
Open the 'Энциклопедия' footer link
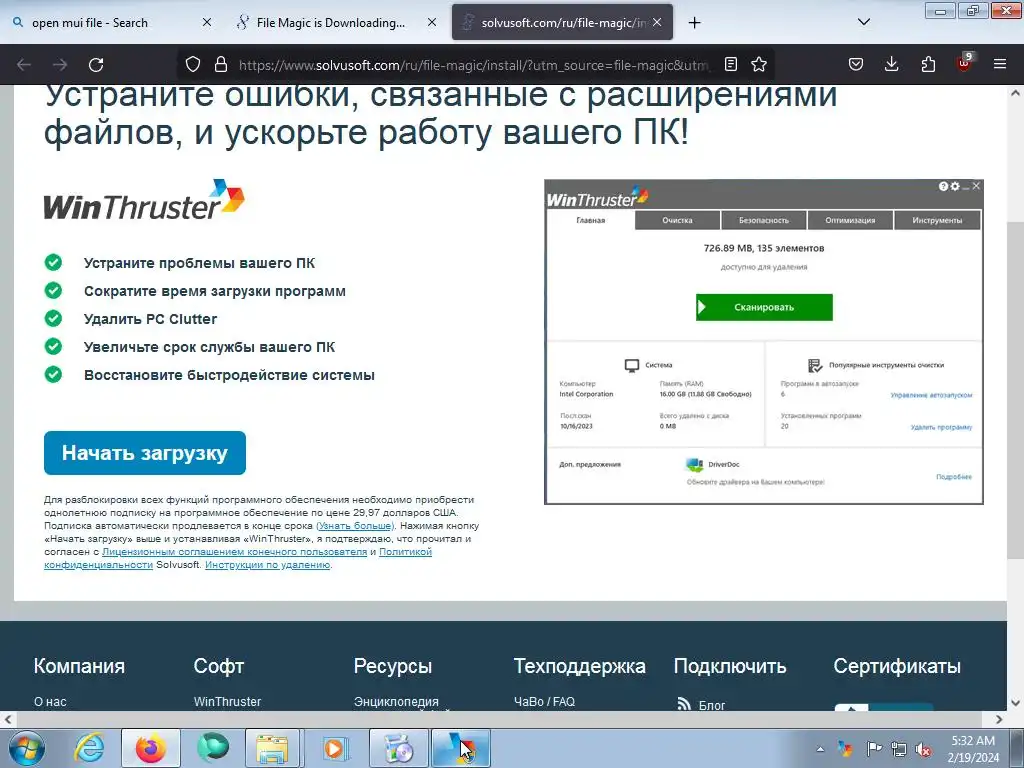(396, 701)
